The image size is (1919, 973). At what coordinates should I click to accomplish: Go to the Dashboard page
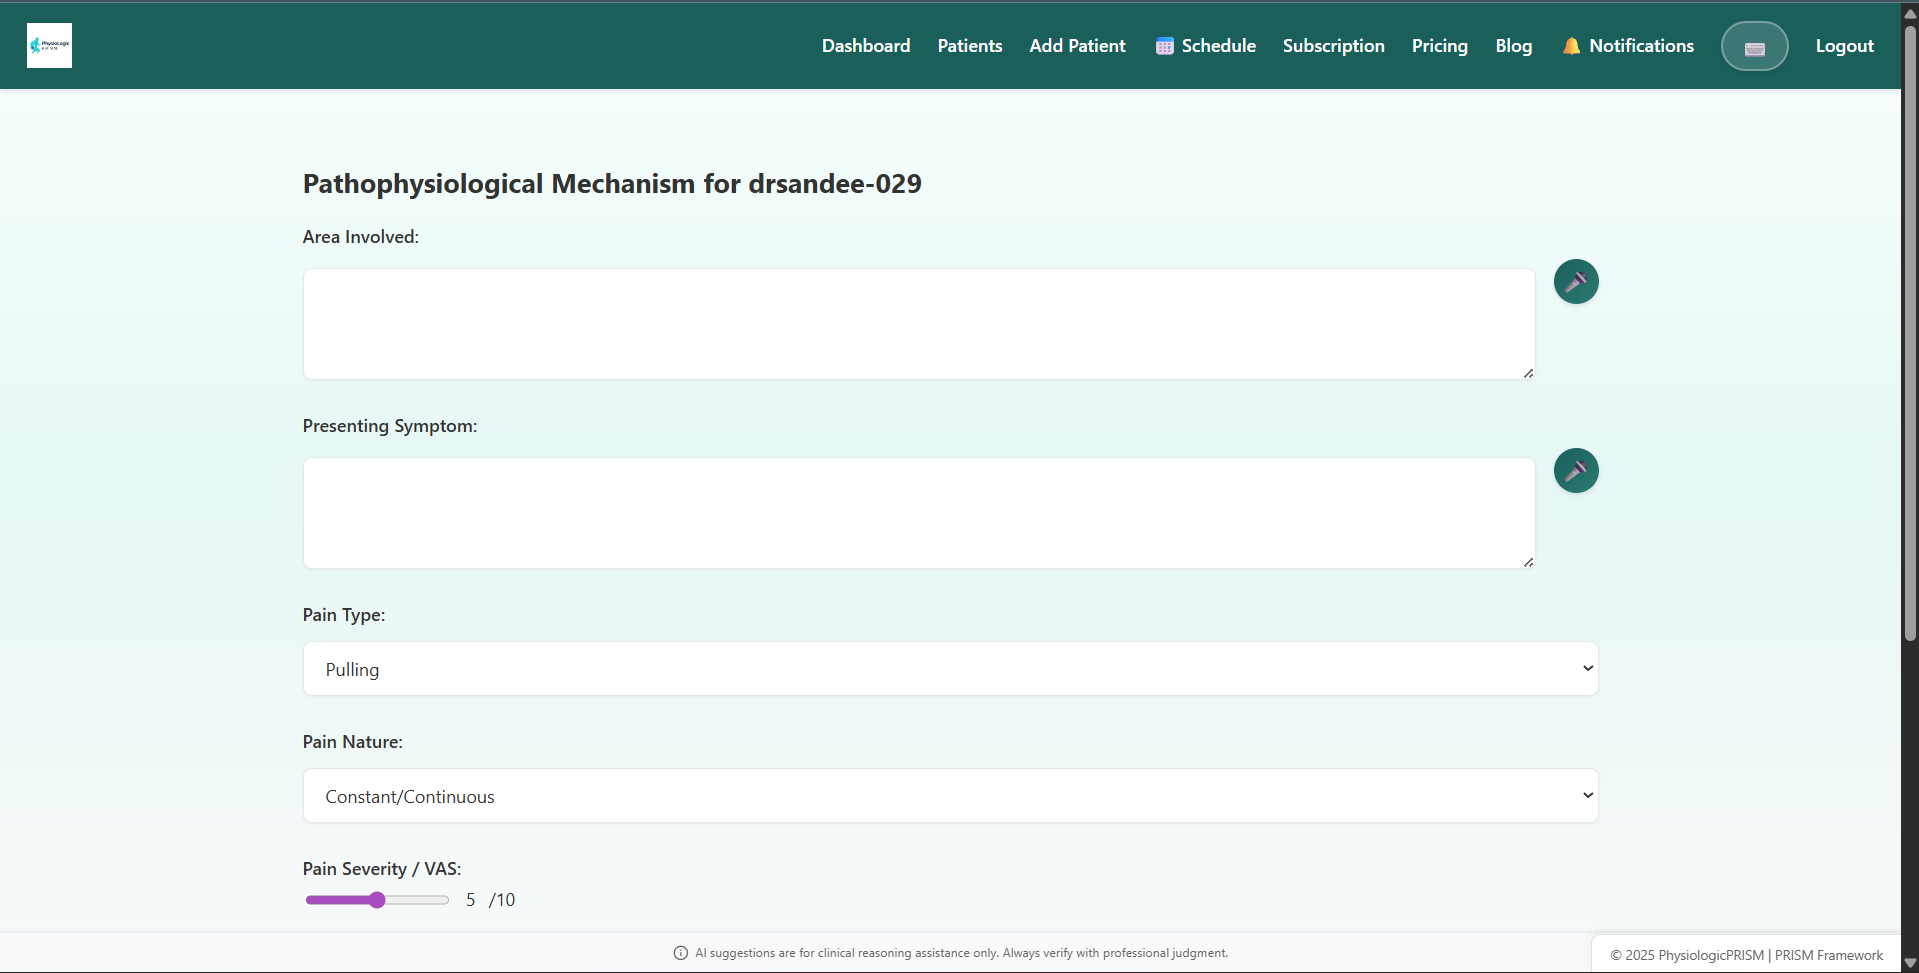pyautogui.click(x=865, y=46)
